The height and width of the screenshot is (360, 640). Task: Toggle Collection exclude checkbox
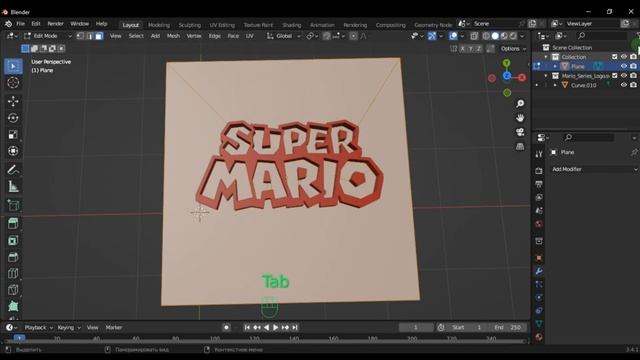615,57
